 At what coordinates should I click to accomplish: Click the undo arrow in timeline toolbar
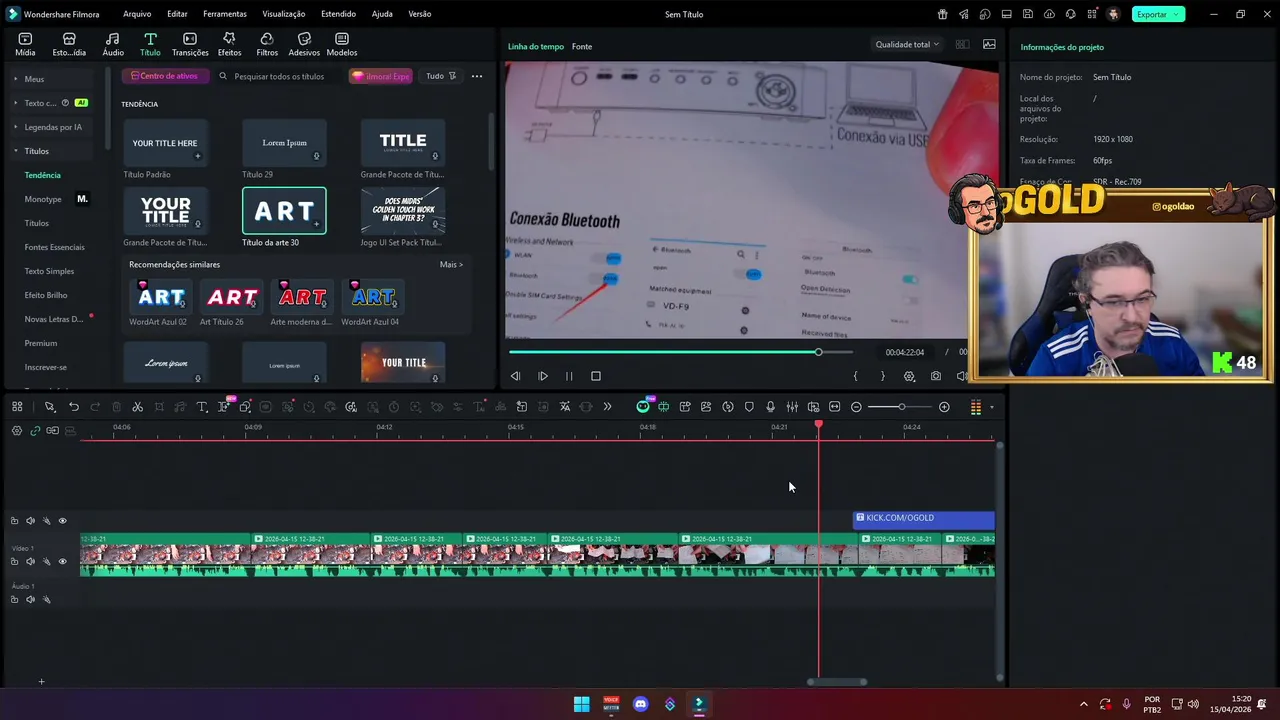coord(74,407)
